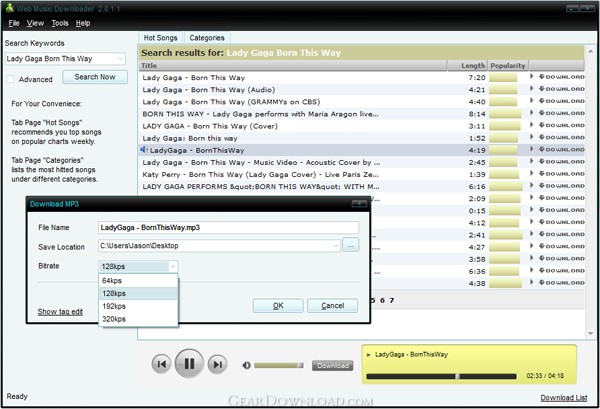
Task: Download the 2:09 length track
Action: click(561, 198)
